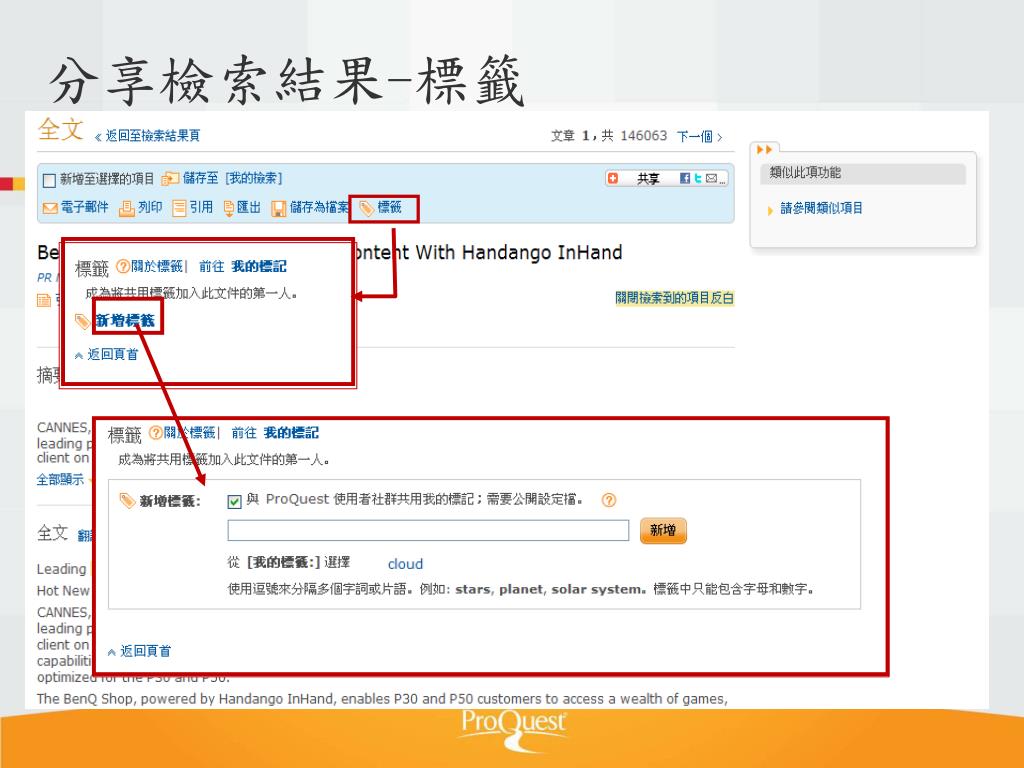Select existing tag cloud
Image resolution: width=1024 pixels, height=768 pixels.
point(405,564)
